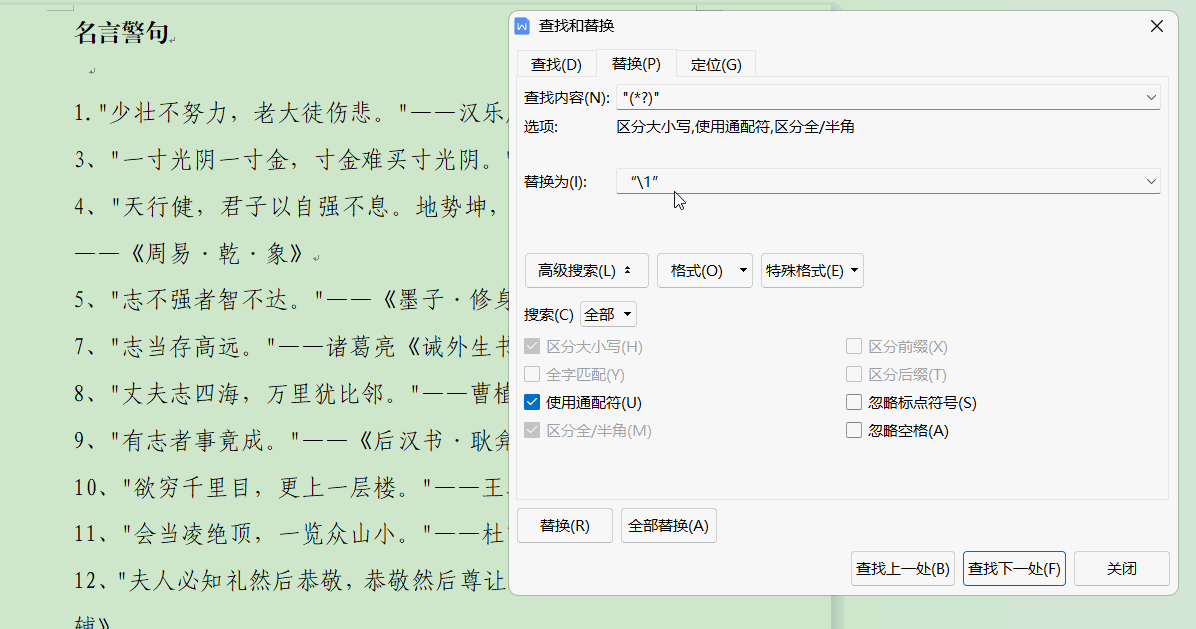Open the 特殊格式(E) dropdown menu
The height and width of the screenshot is (629, 1196).
pos(811,271)
